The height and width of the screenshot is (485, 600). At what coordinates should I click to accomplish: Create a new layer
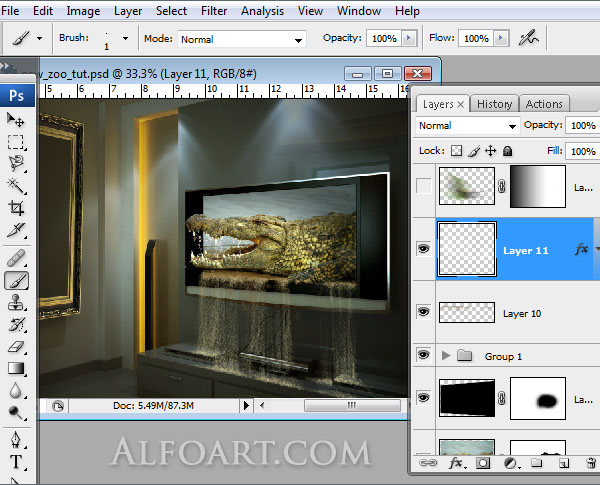(x=563, y=463)
